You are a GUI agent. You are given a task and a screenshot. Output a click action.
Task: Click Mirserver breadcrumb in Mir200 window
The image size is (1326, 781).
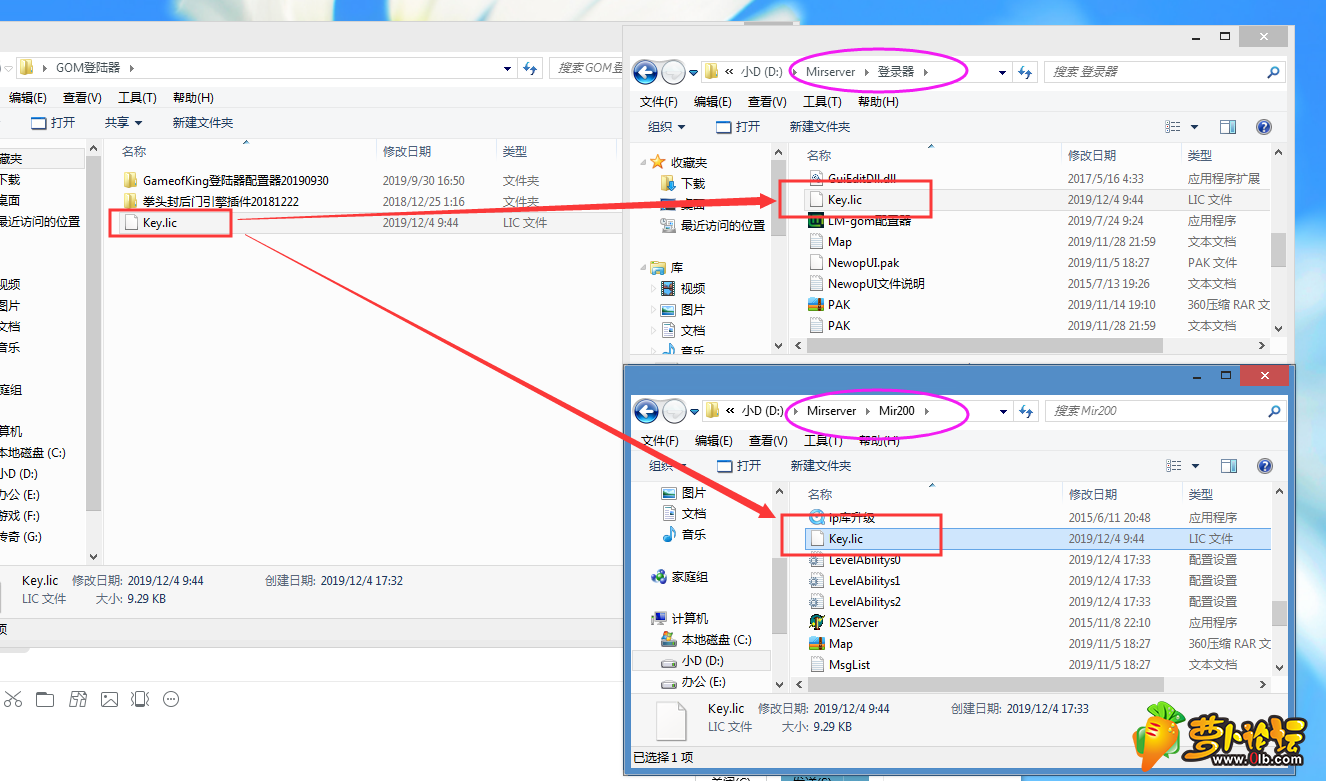832,411
